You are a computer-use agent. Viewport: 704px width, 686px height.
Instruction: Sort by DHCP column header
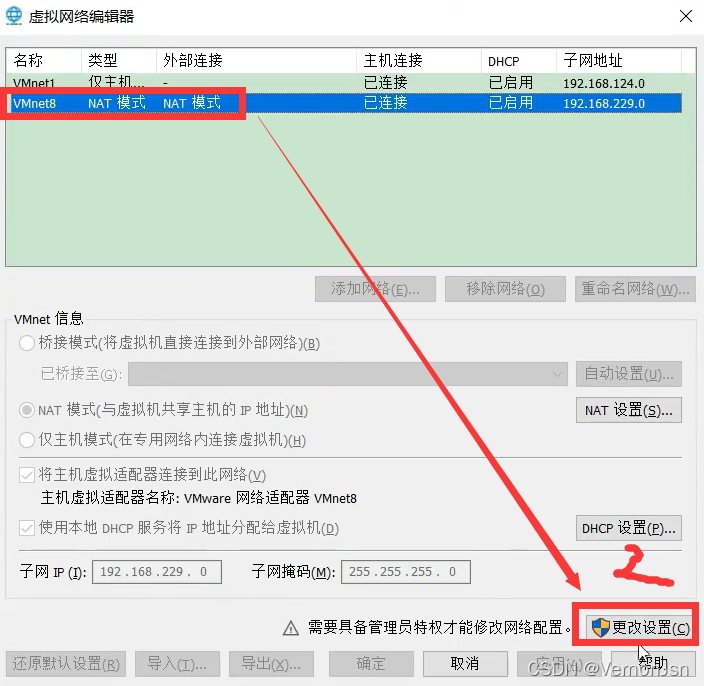pos(519,60)
